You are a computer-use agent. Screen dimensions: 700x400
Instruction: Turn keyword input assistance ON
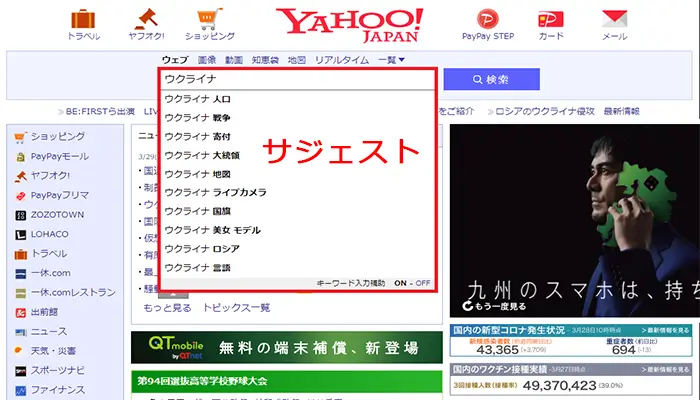coord(400,283)
